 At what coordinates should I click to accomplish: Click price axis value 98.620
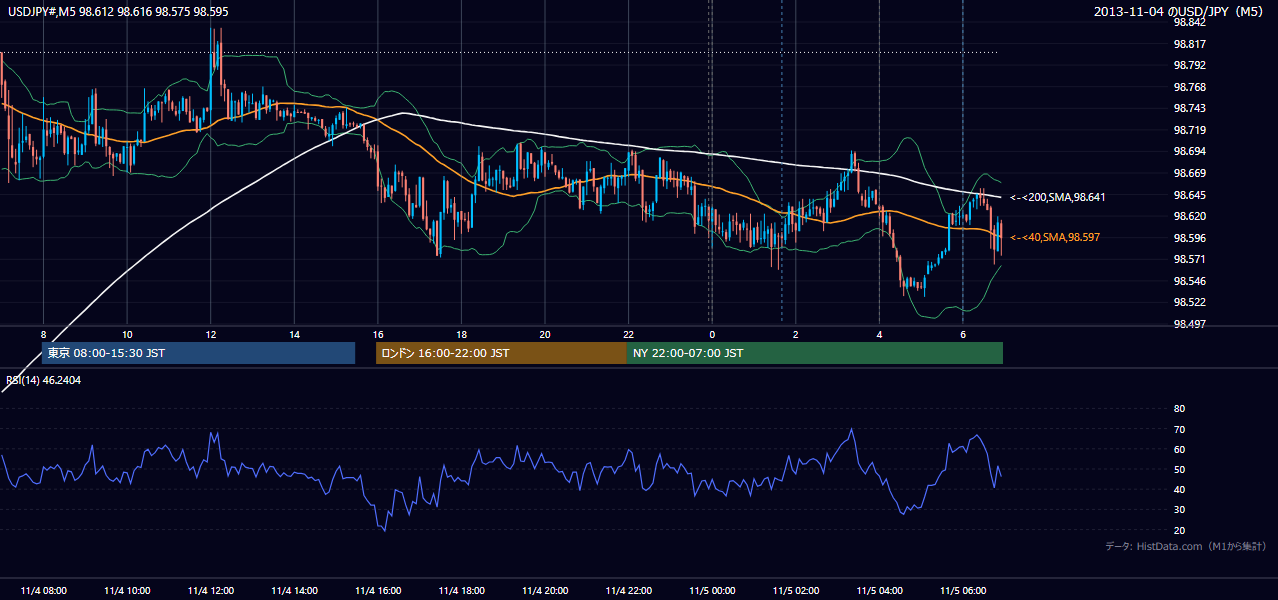coord(1189,216)
